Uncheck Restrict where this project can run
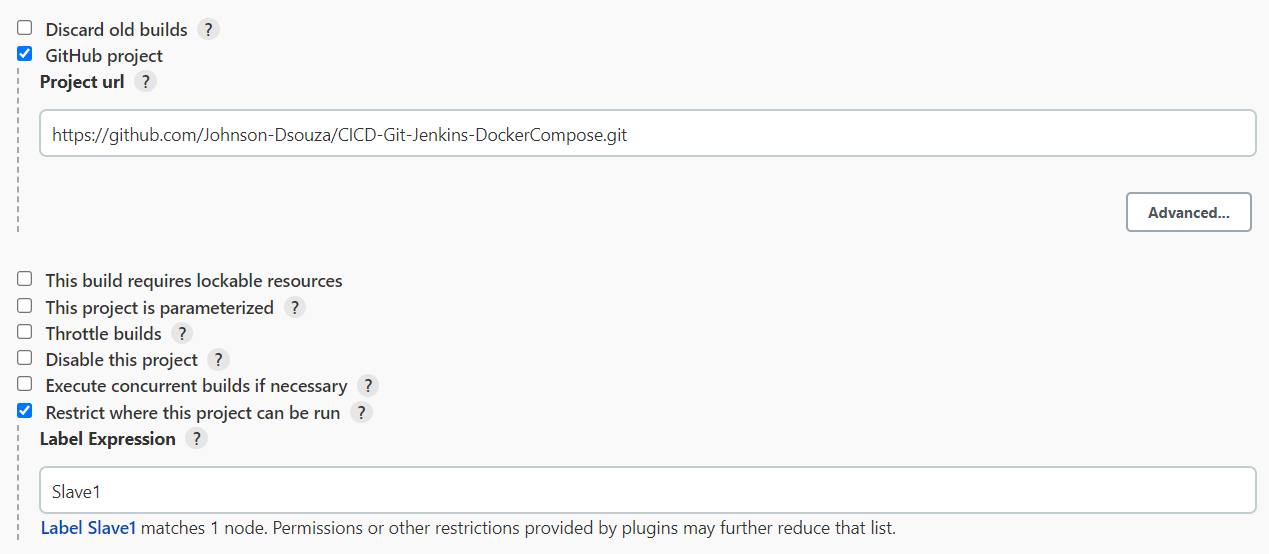This screenshot has width=1269, height=554. tap(25, 411)
